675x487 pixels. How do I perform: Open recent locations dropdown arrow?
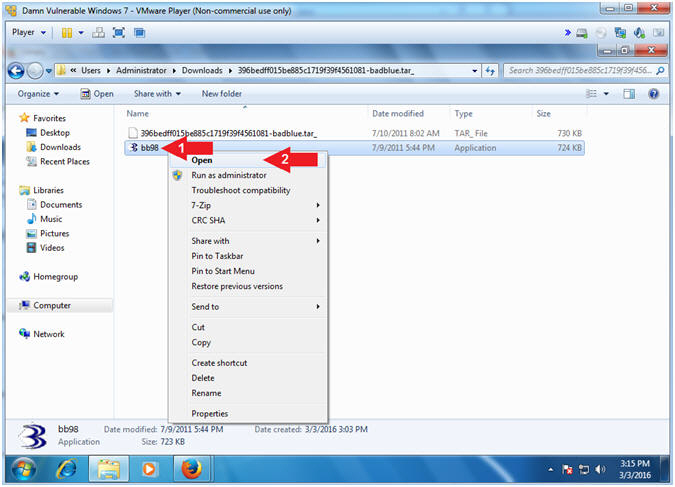tap(49, 71)
